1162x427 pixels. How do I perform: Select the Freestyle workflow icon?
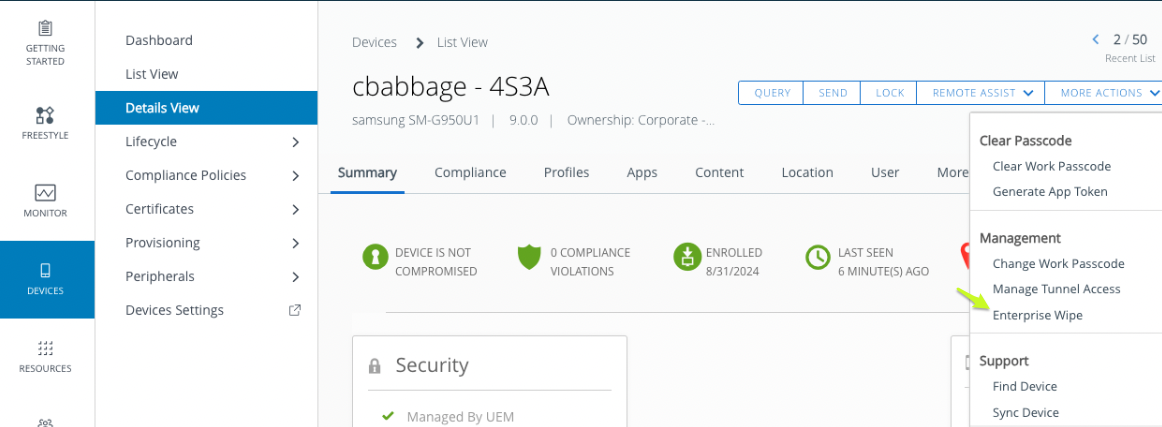pos(45,114)
